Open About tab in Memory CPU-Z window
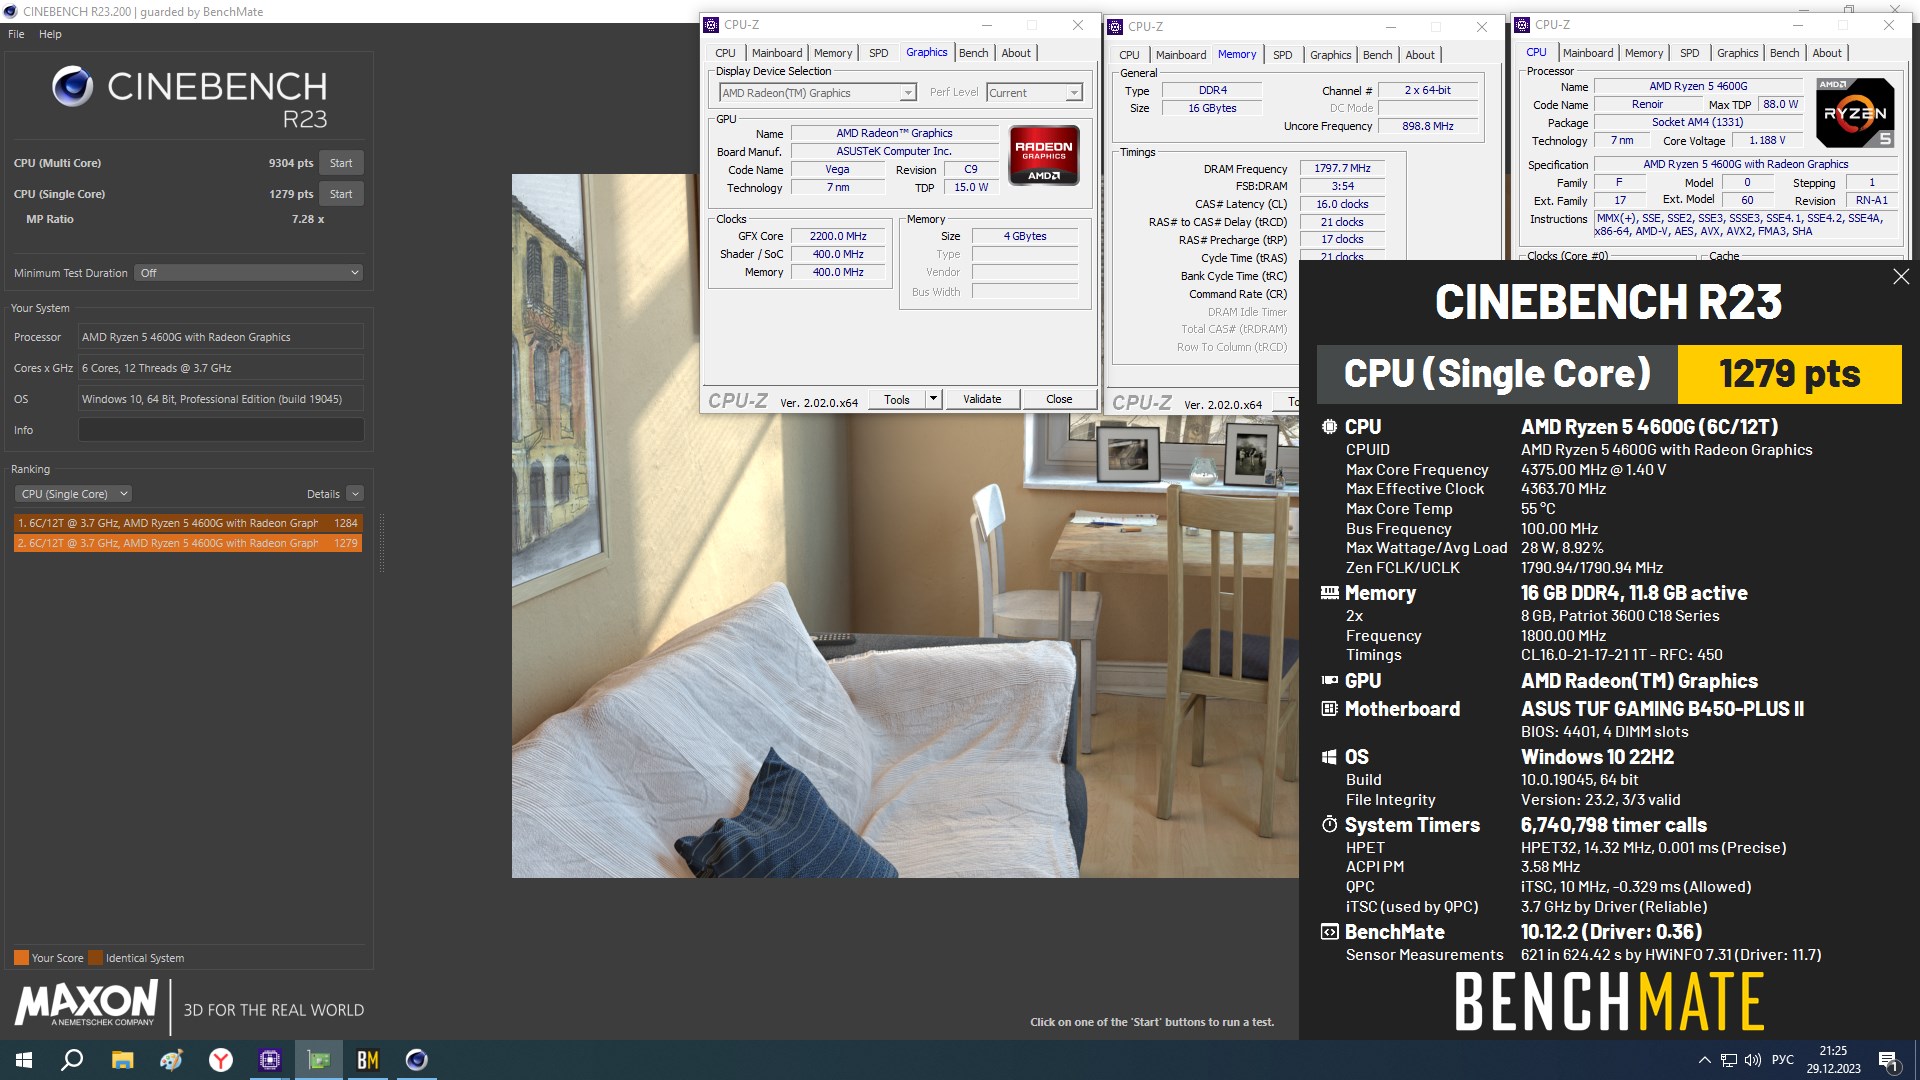Image resolution: width=1920 pixels, height=1080 pixels. [x=1420, y=55]
